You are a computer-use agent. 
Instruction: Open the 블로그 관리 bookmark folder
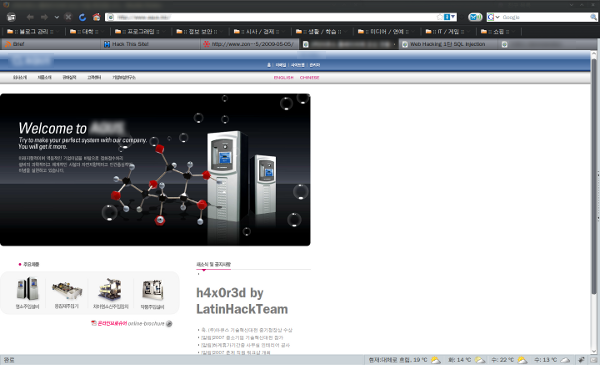[x=33, y=32]
